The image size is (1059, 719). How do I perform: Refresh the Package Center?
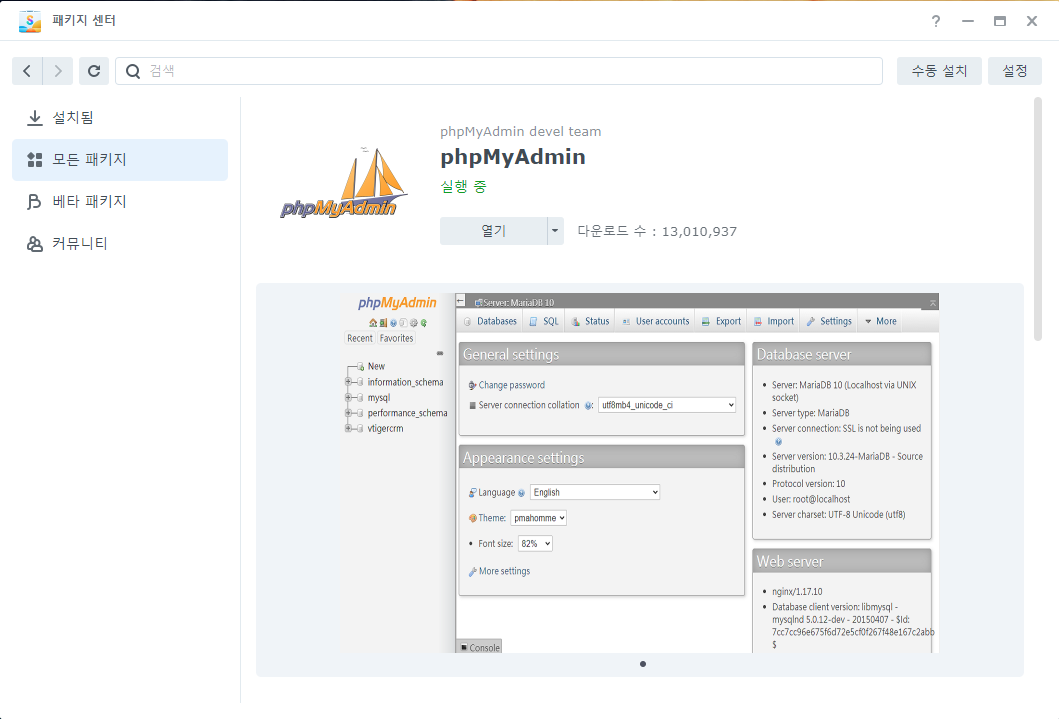pyautogui.click(x=94, y=71)
